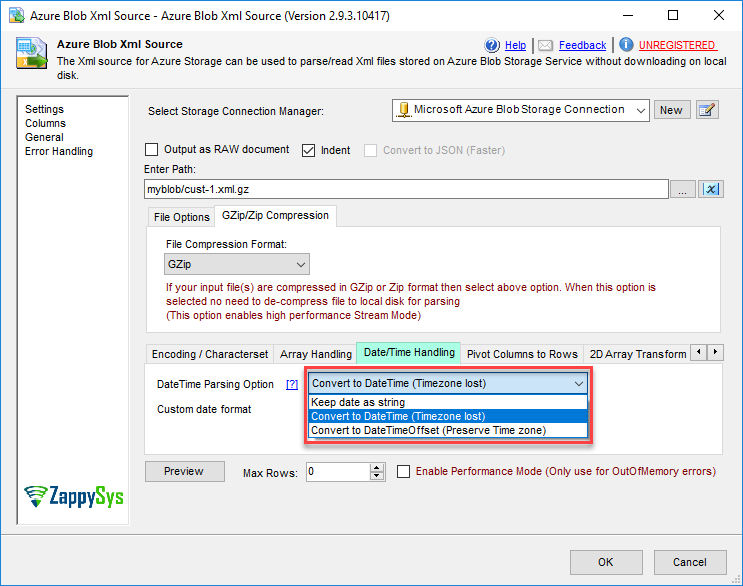Click the Help question mark icon
743x586 pixels.
click(492, 45)
